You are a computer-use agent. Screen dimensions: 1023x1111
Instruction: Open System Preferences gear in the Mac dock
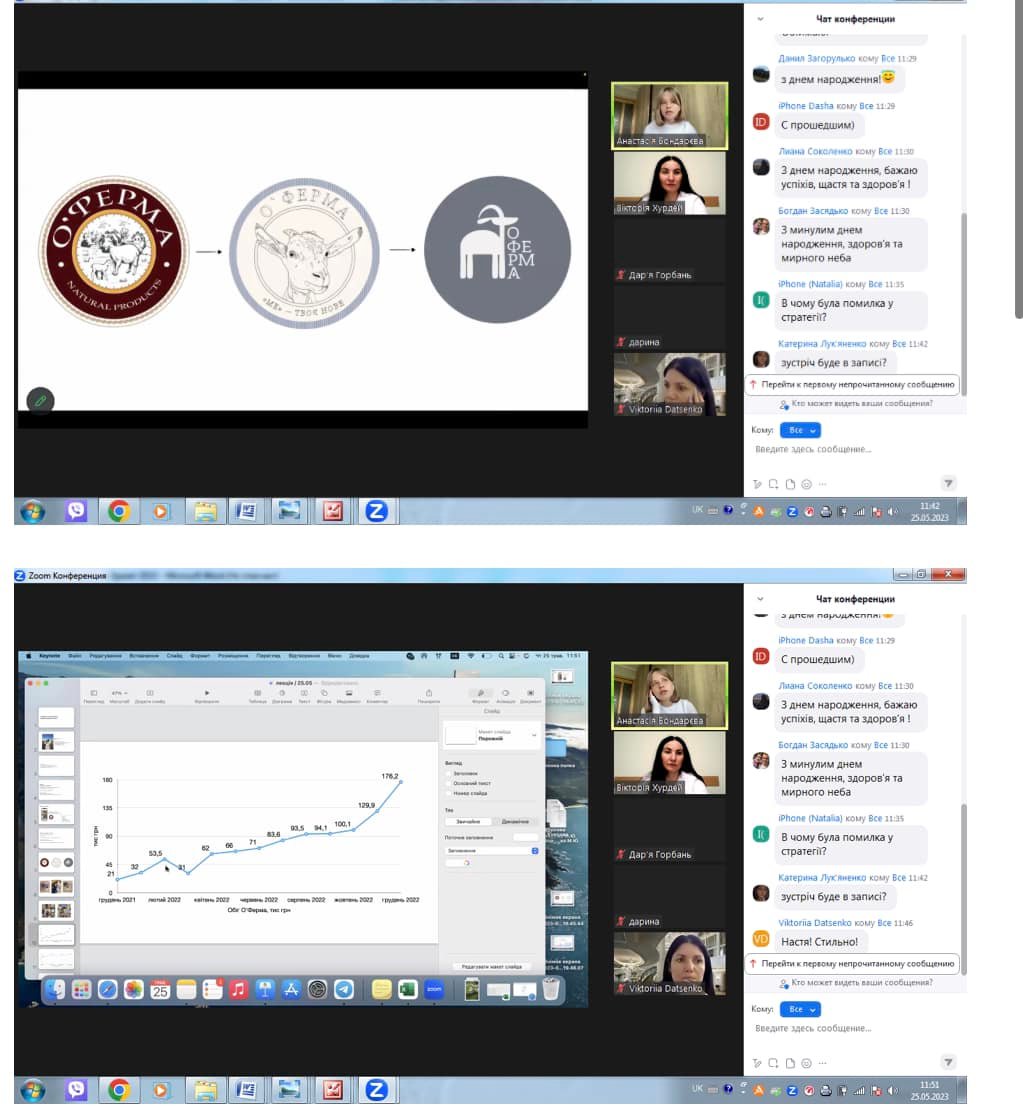(317, 989)
